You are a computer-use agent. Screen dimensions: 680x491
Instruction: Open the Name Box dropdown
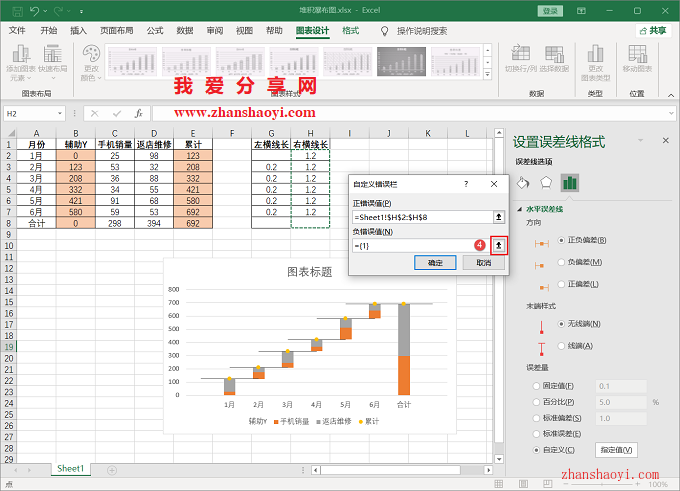click(60, 114)
